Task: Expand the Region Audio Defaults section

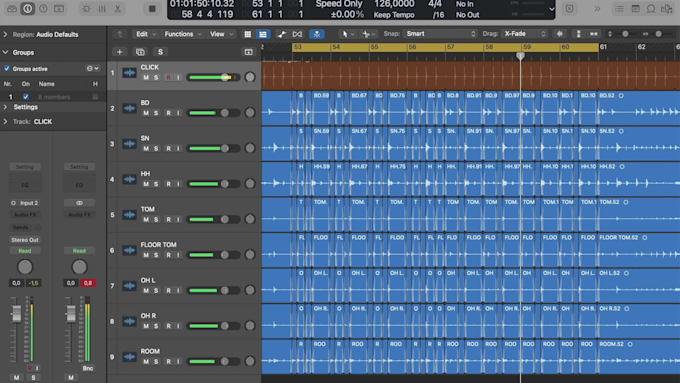Action: pyautogui.click(x=5, y=34)
